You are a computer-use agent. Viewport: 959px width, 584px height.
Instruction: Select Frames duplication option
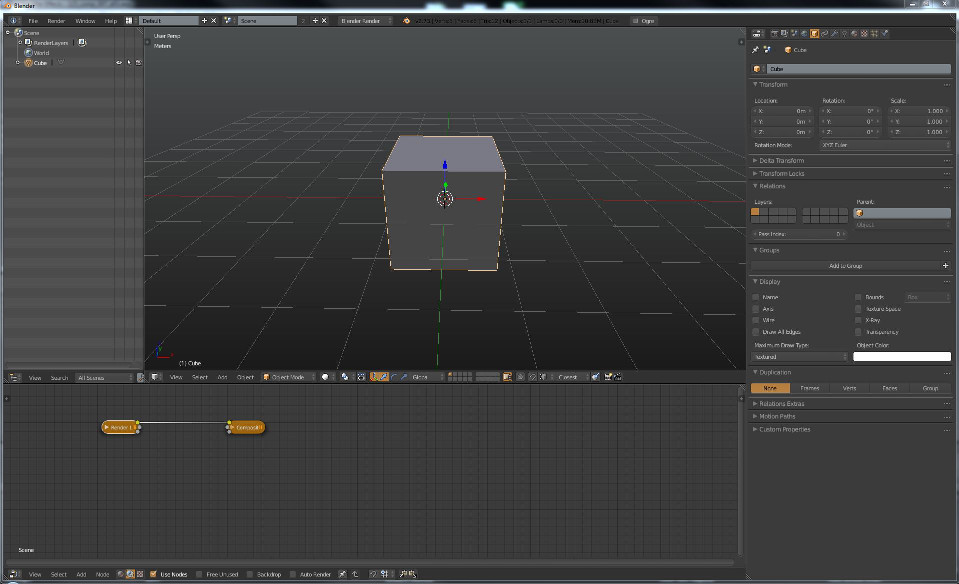(x=810, y=387)
